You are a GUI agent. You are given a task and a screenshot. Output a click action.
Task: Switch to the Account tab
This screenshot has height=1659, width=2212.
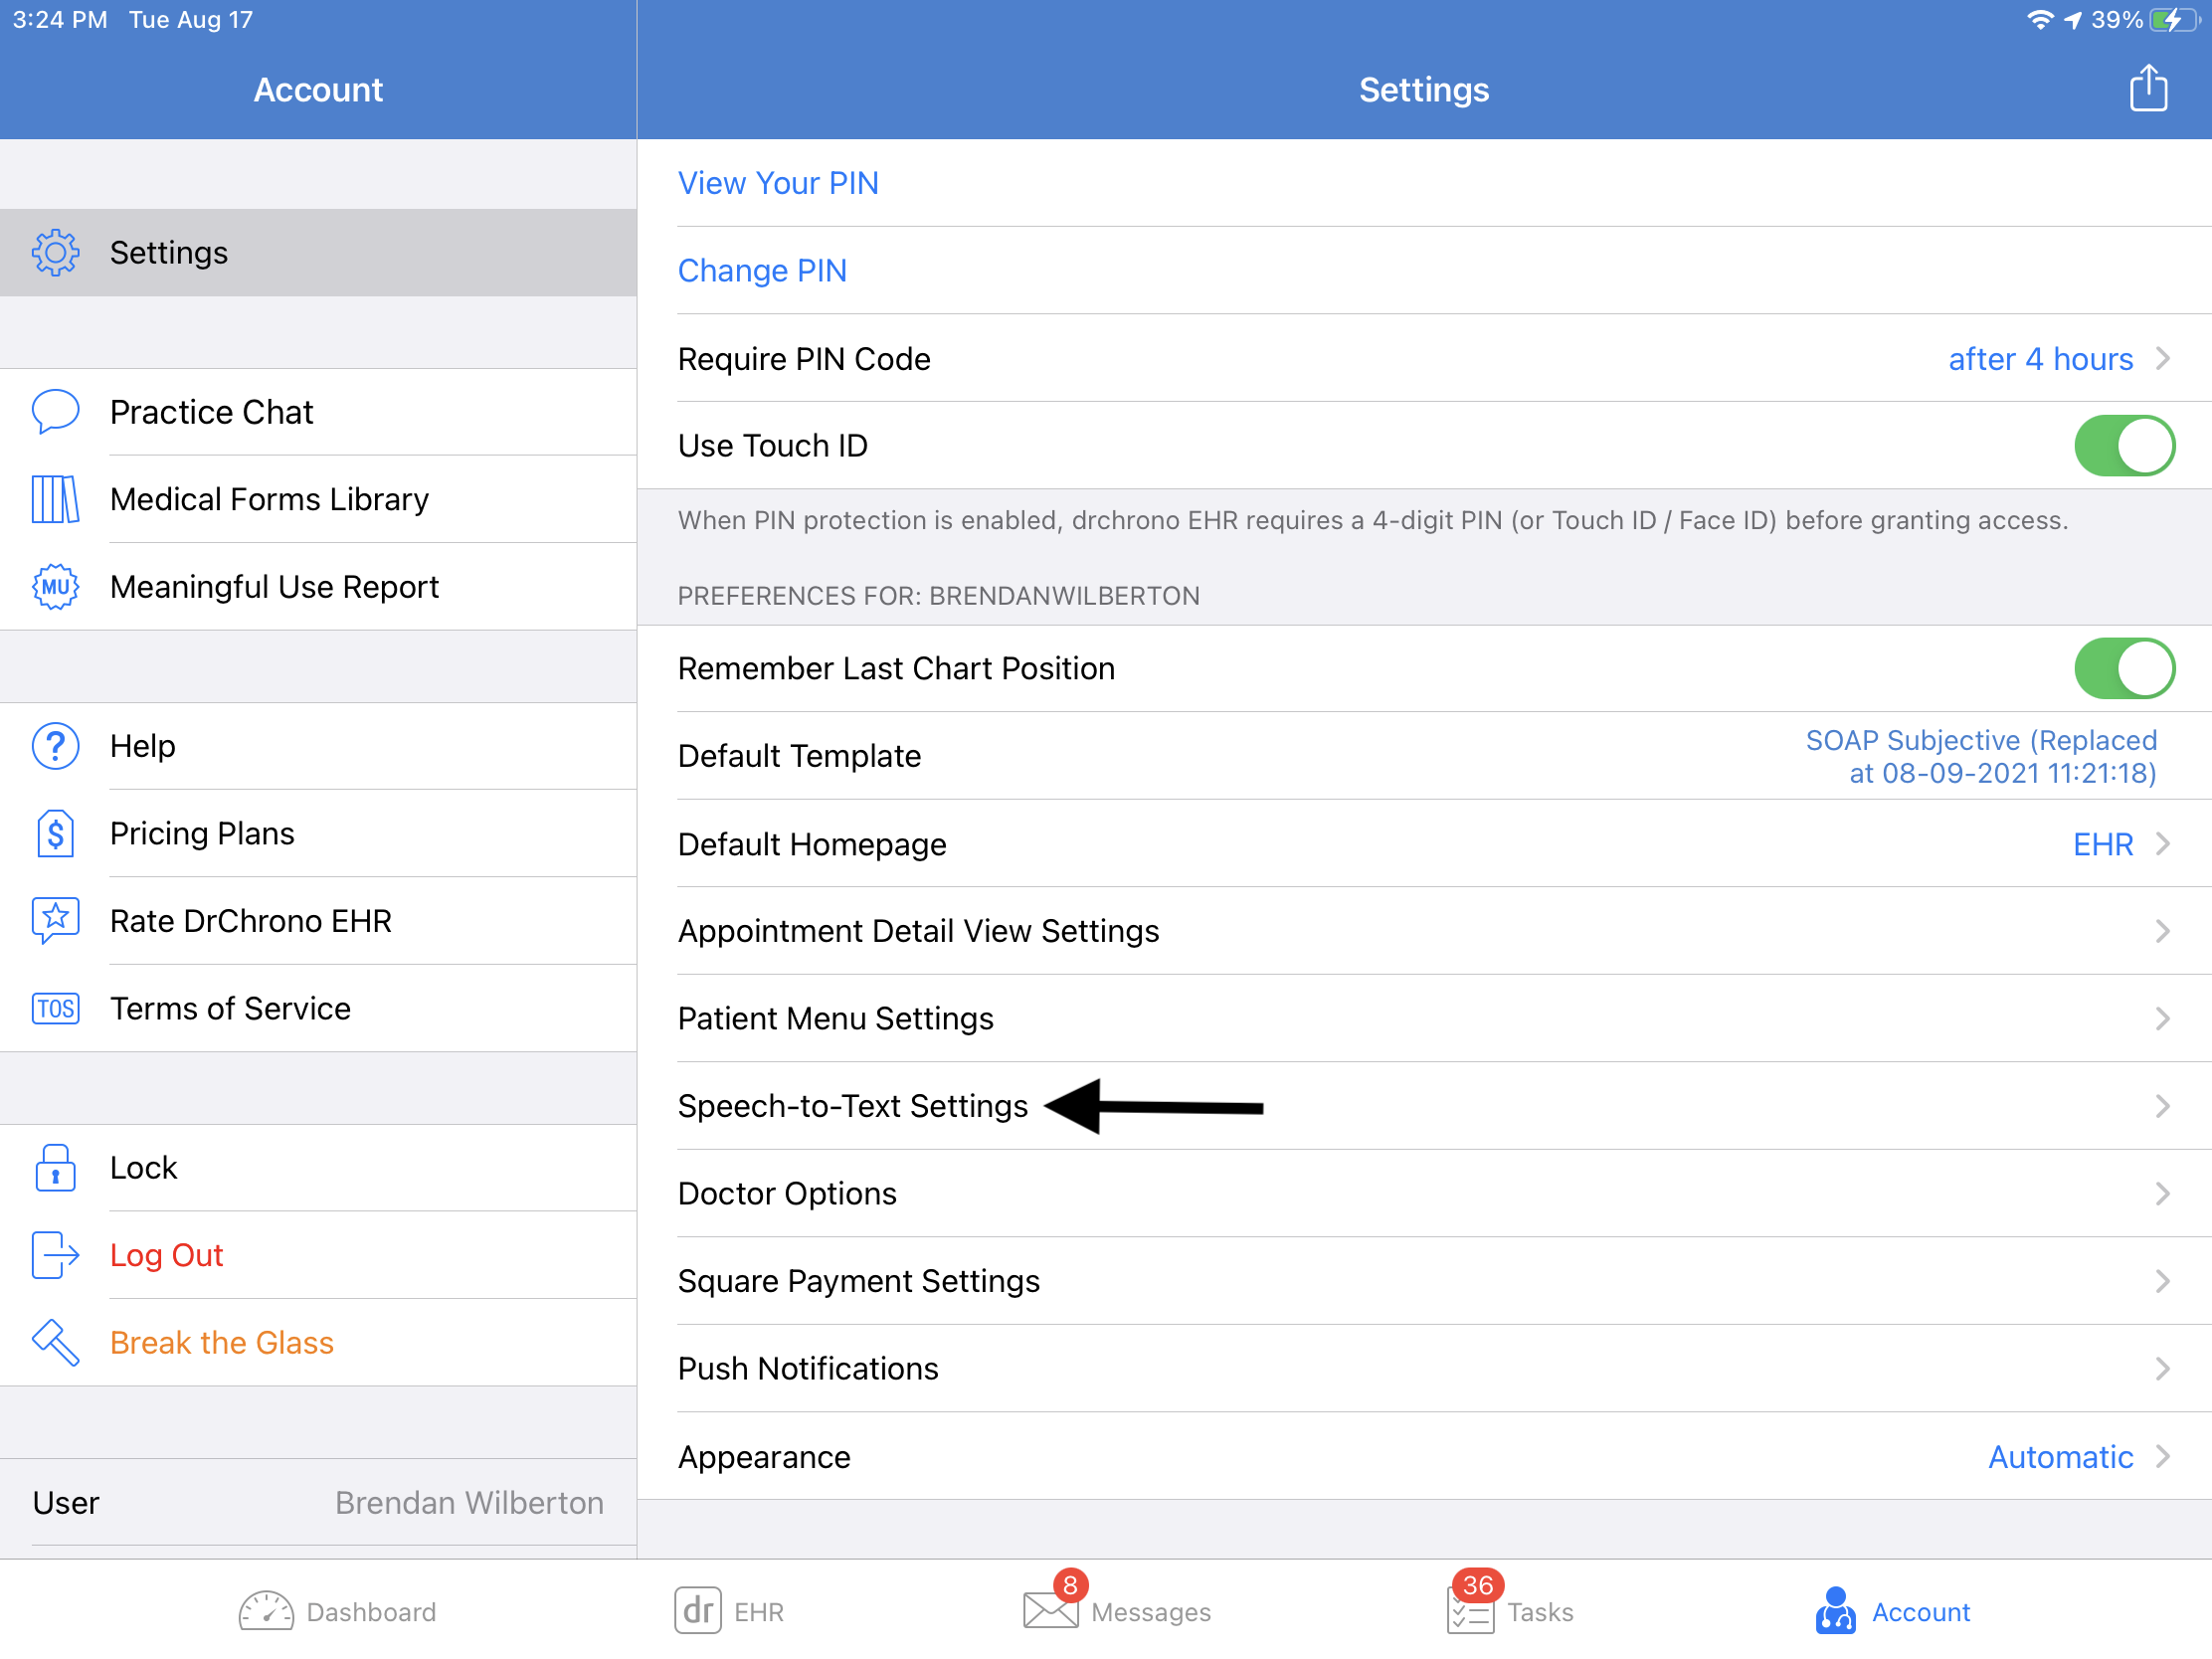(x=1892, y=1611)
